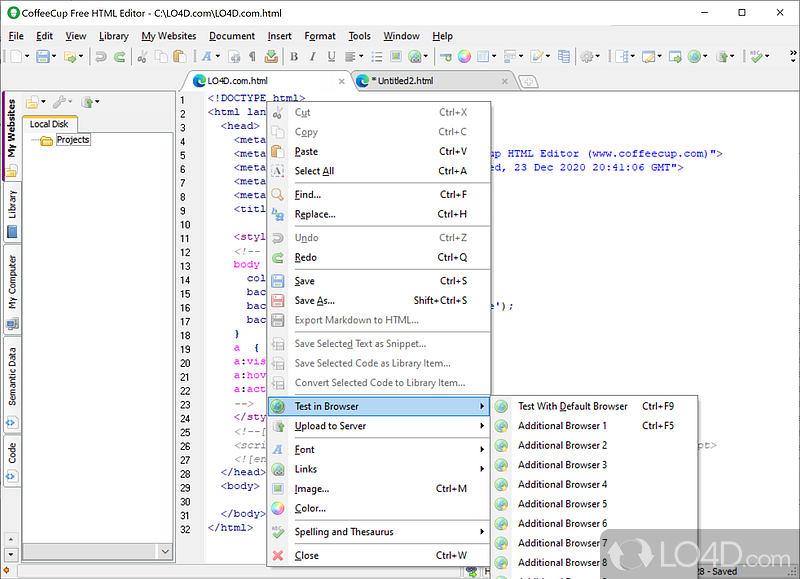Click the scissors Cut icon in toolbar
The width and height of the screenshot is (800, 579).
(142, 56)
